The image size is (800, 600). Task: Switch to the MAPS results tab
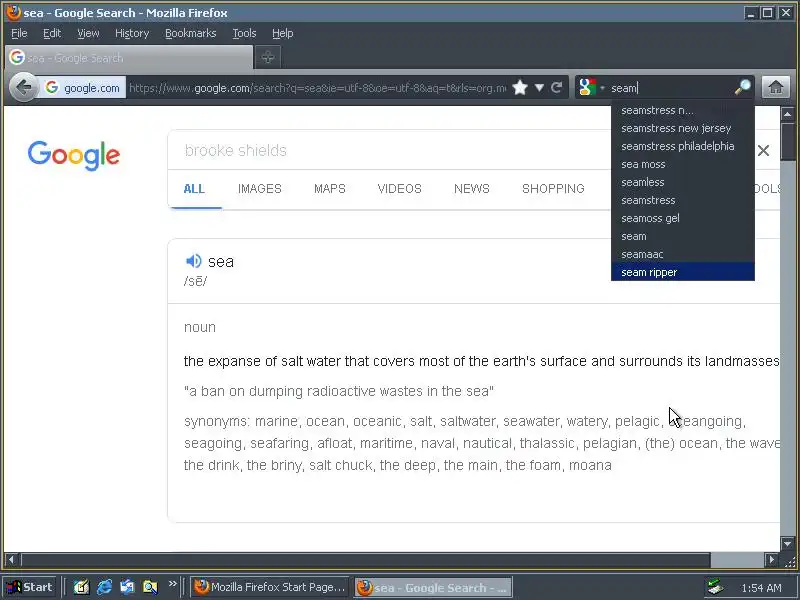point(330,189)
